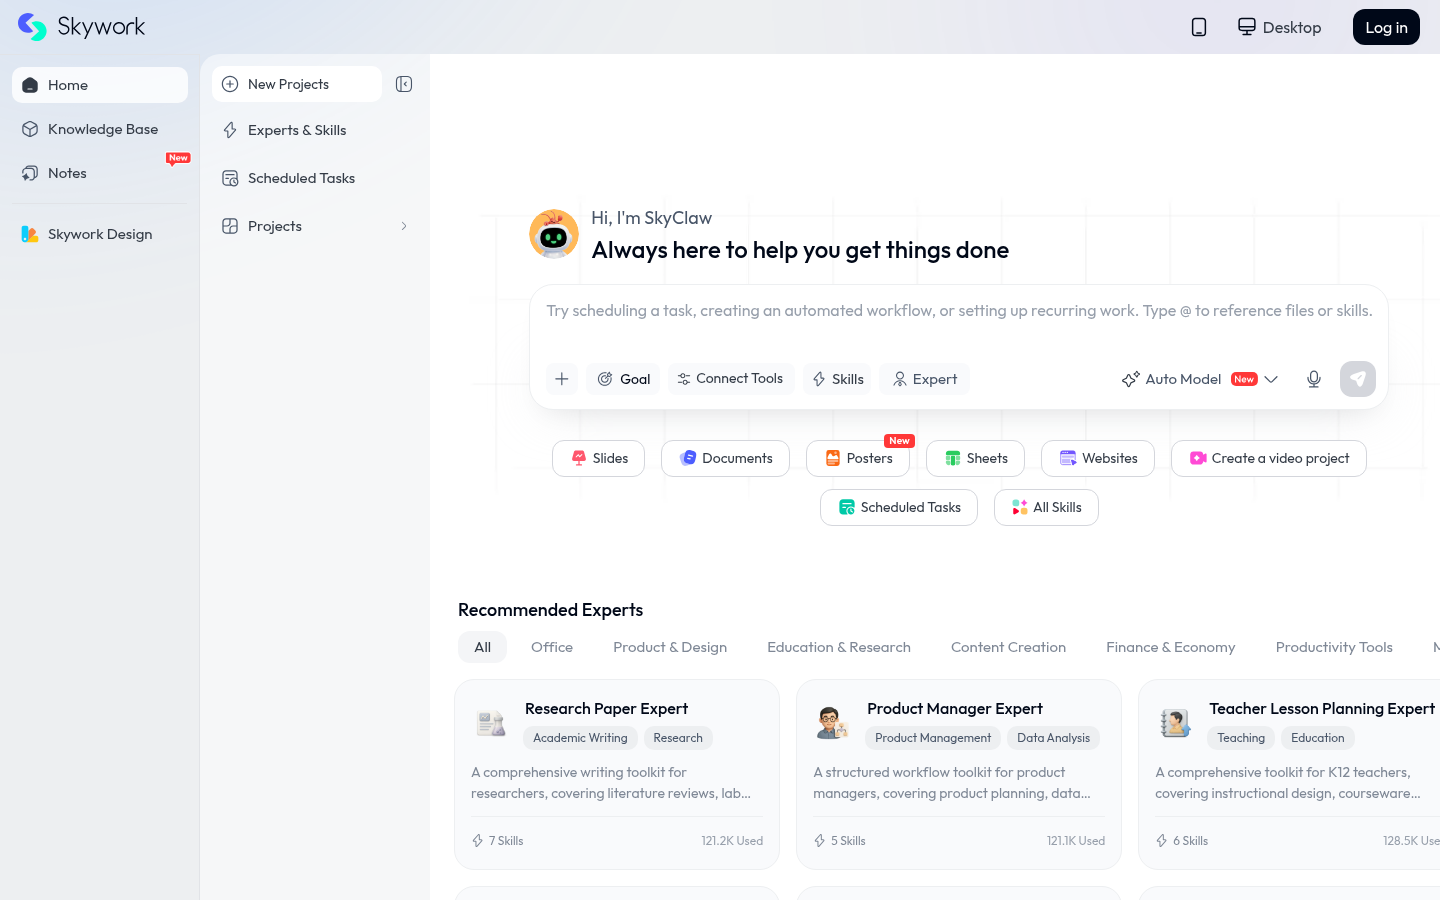Click the Product Manager Expert avatar
The image size is (1440, 900).
[x=833, y=723]
